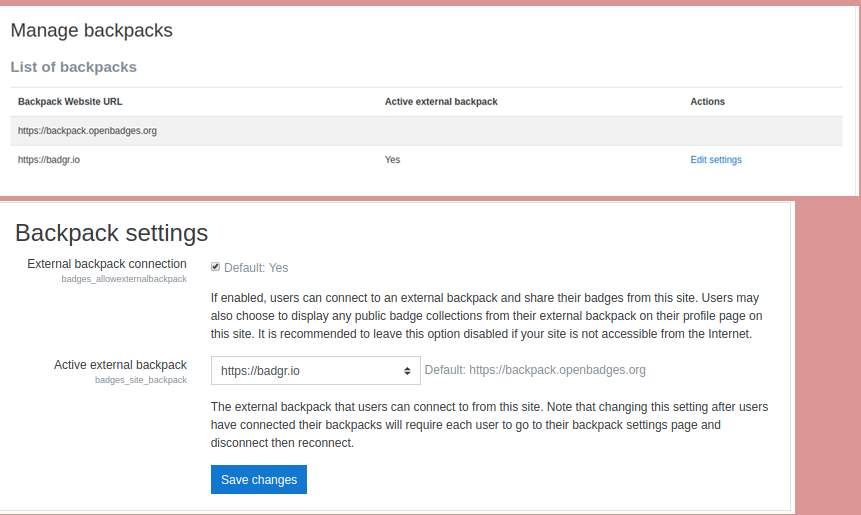Viewport: 861px width, 515px height.
Task: Click the Default: Yes label beside the checkbox
Action: 256,268
